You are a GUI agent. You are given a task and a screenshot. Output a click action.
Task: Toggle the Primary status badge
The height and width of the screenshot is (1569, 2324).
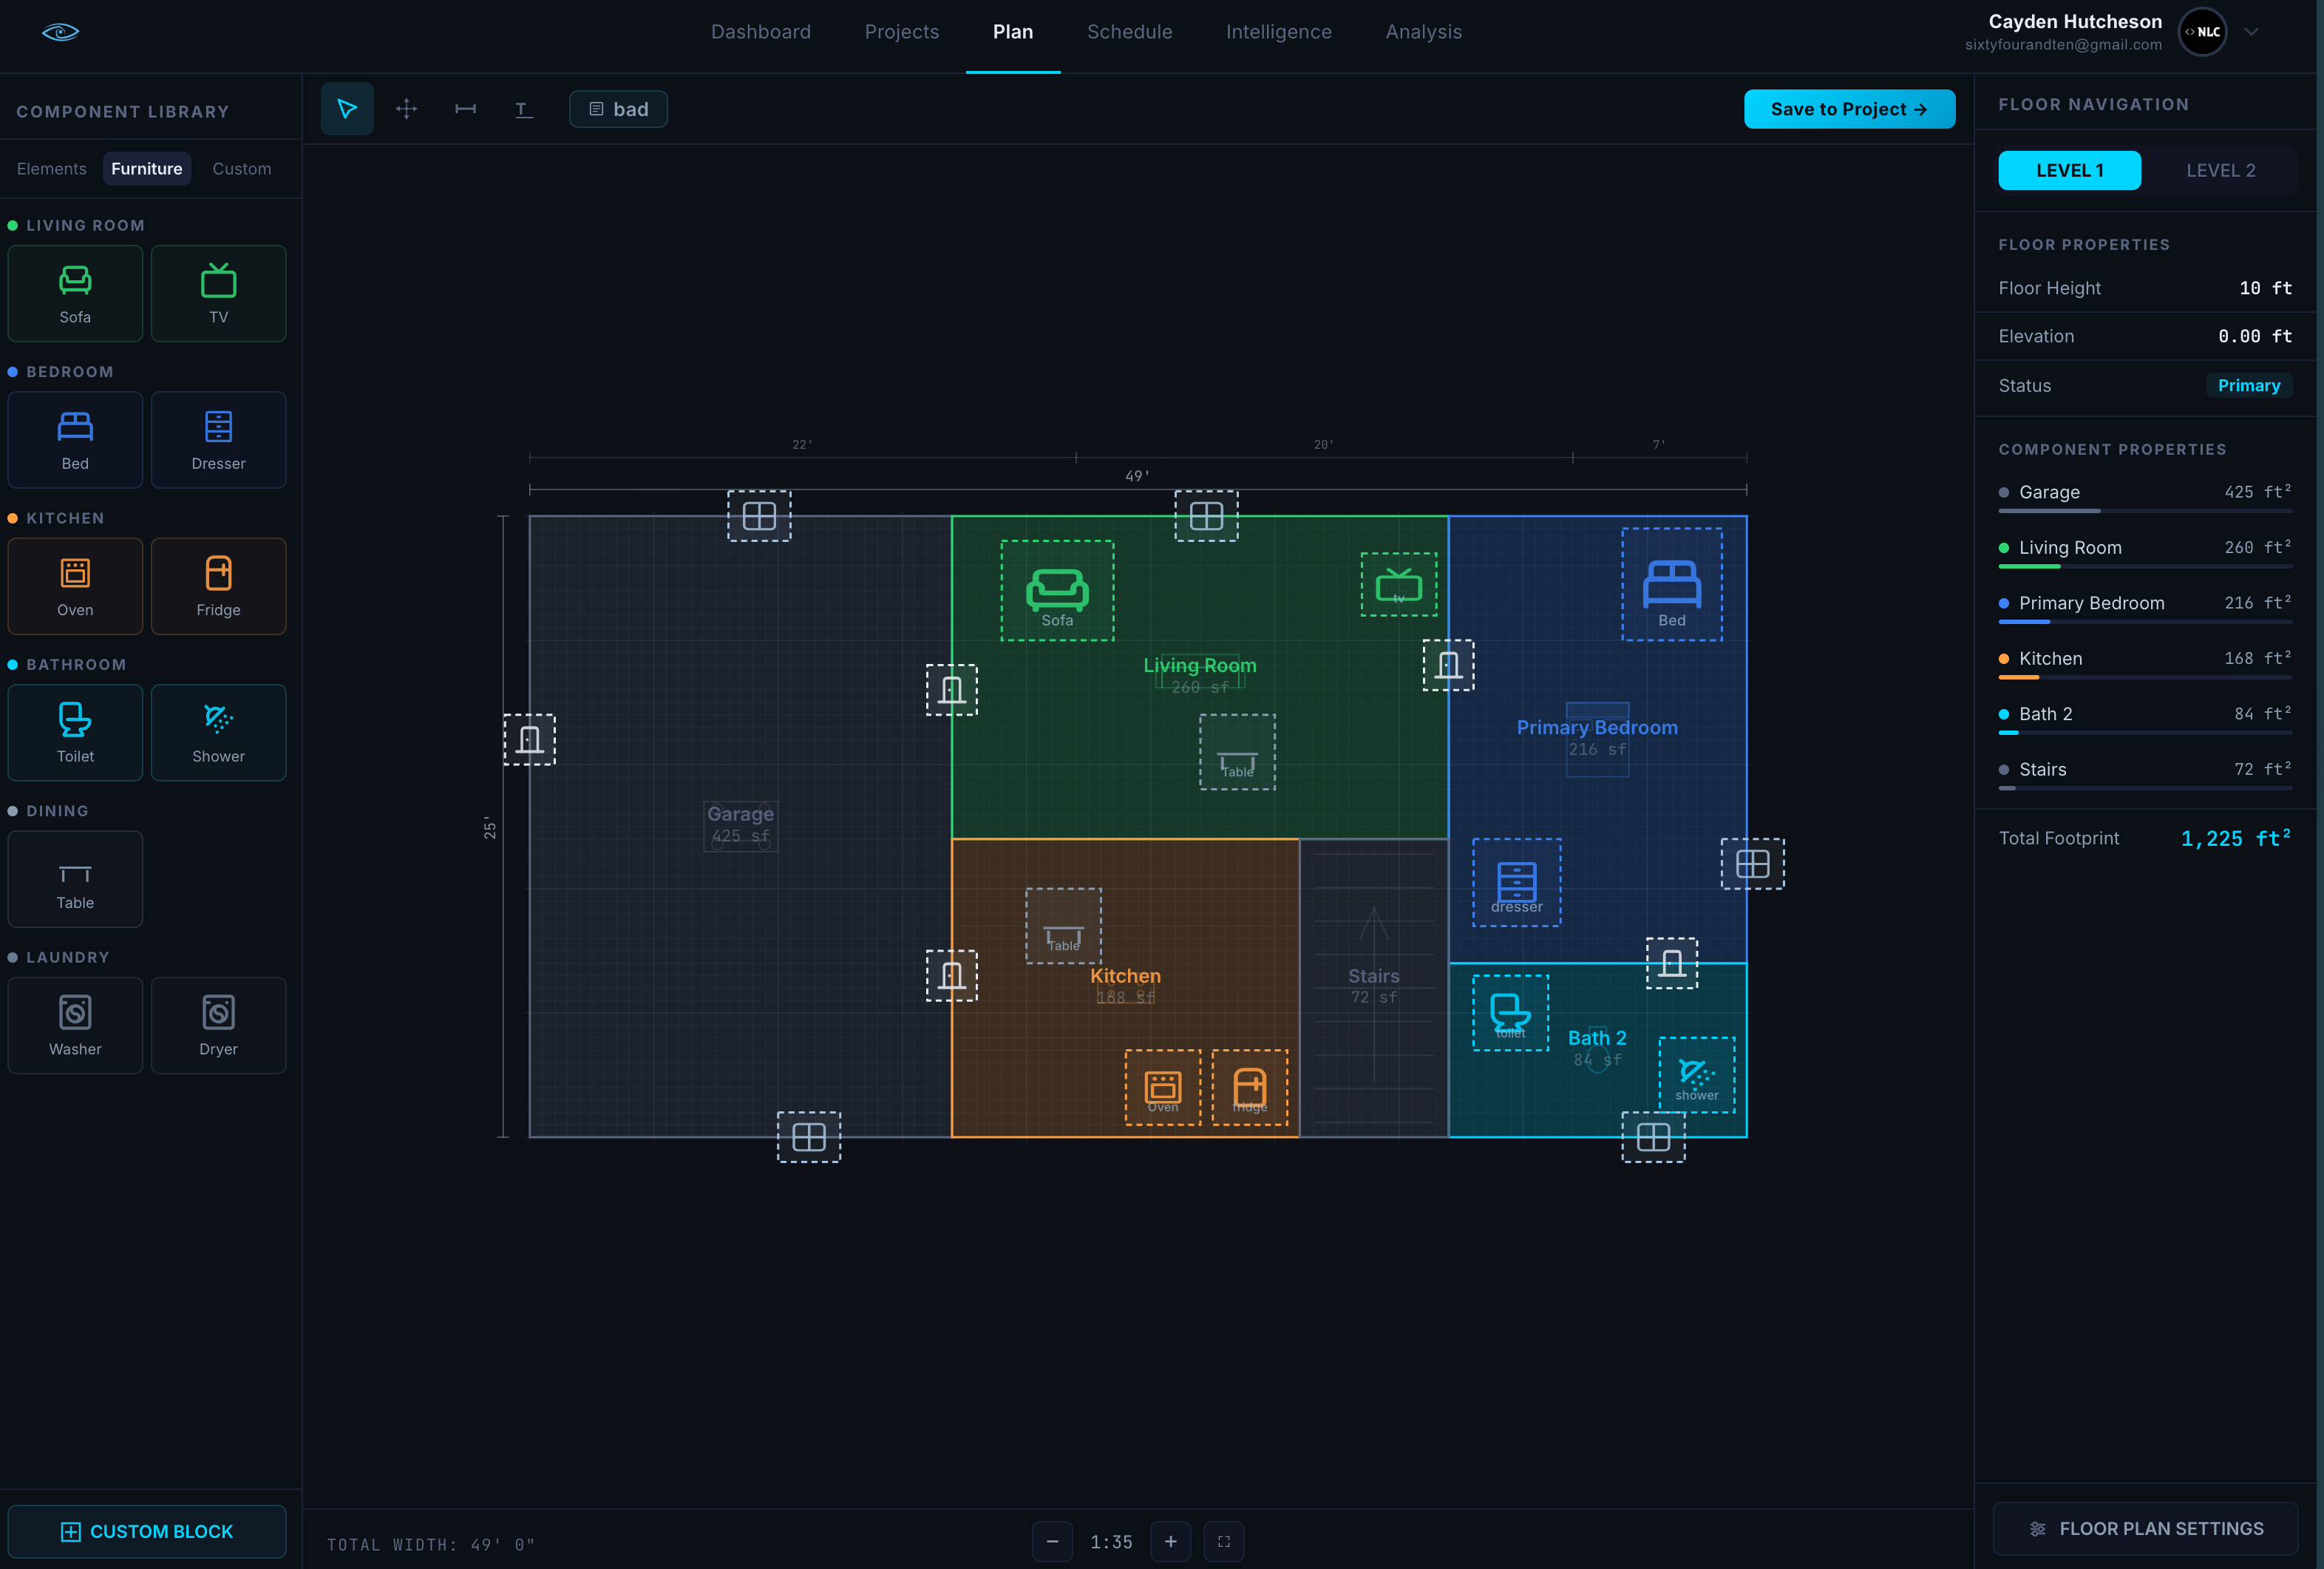[2248, 385]
